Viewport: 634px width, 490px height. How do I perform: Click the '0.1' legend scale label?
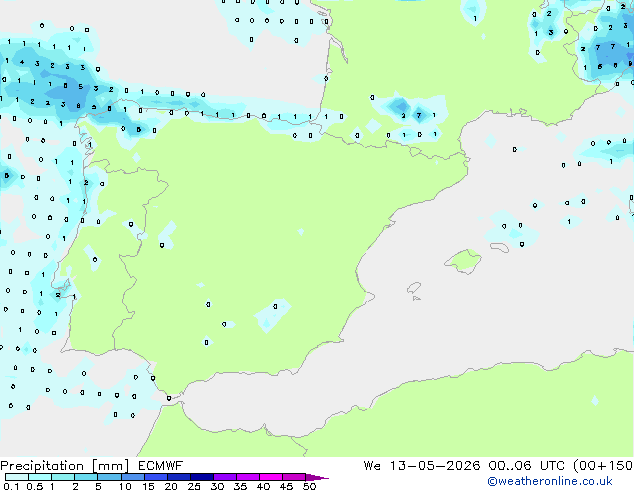11,486
